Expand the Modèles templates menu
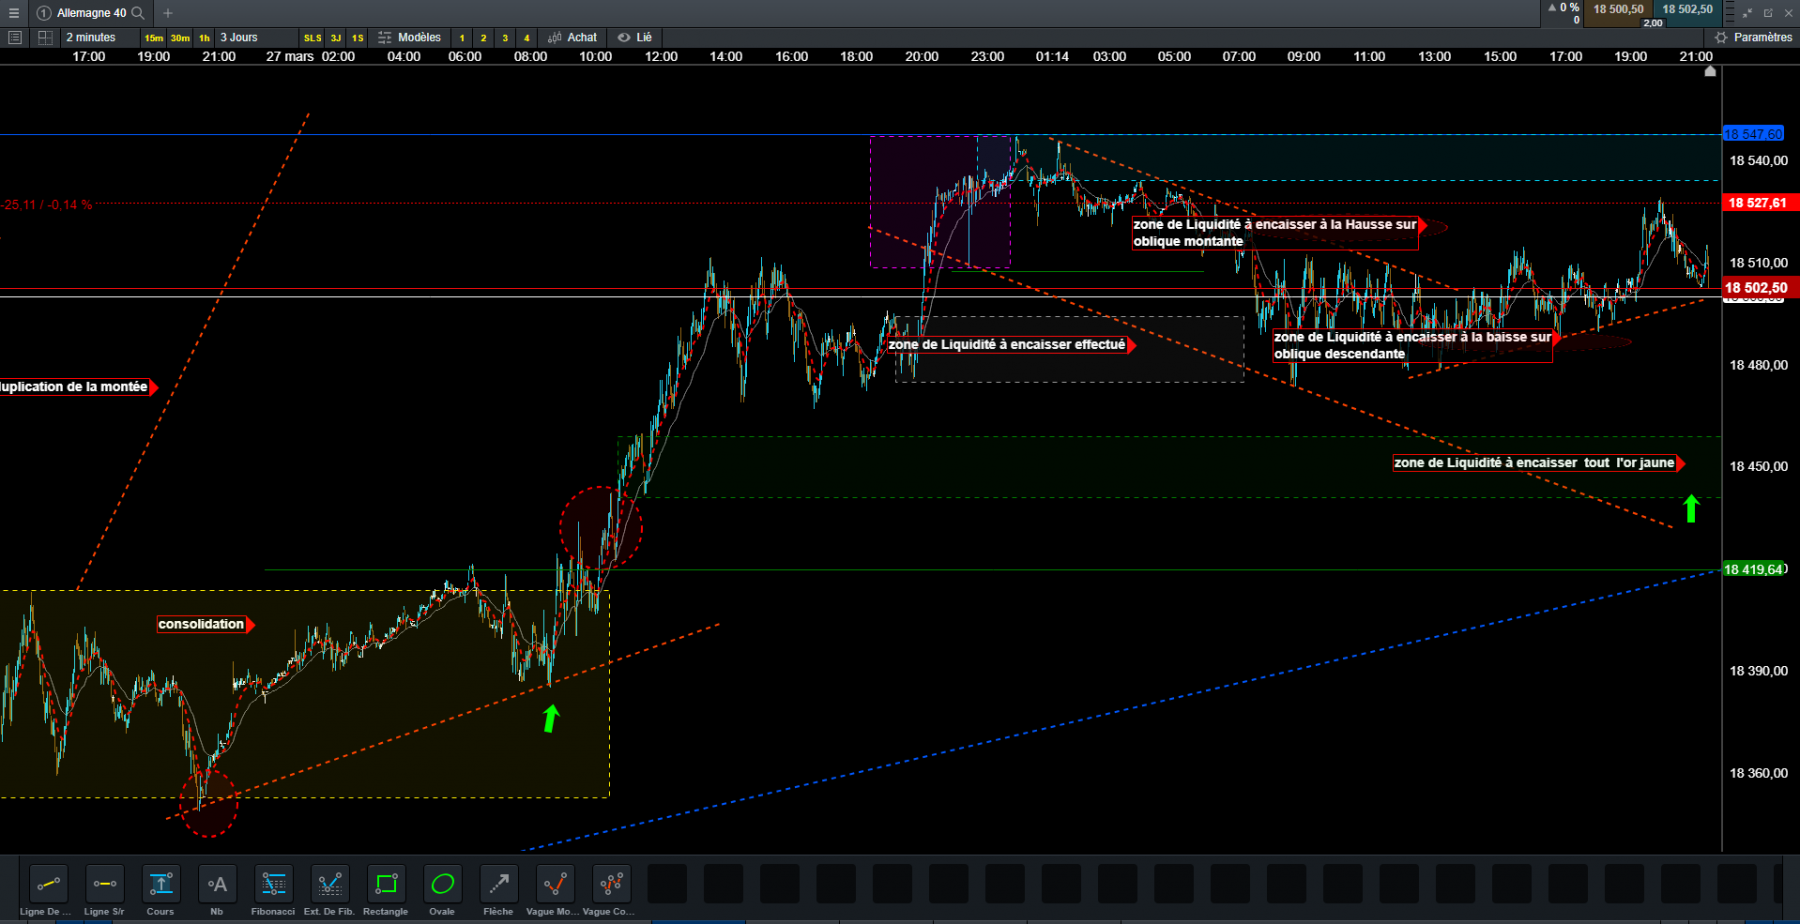This screenshot has width=1800, height=924. coord(410,37)
